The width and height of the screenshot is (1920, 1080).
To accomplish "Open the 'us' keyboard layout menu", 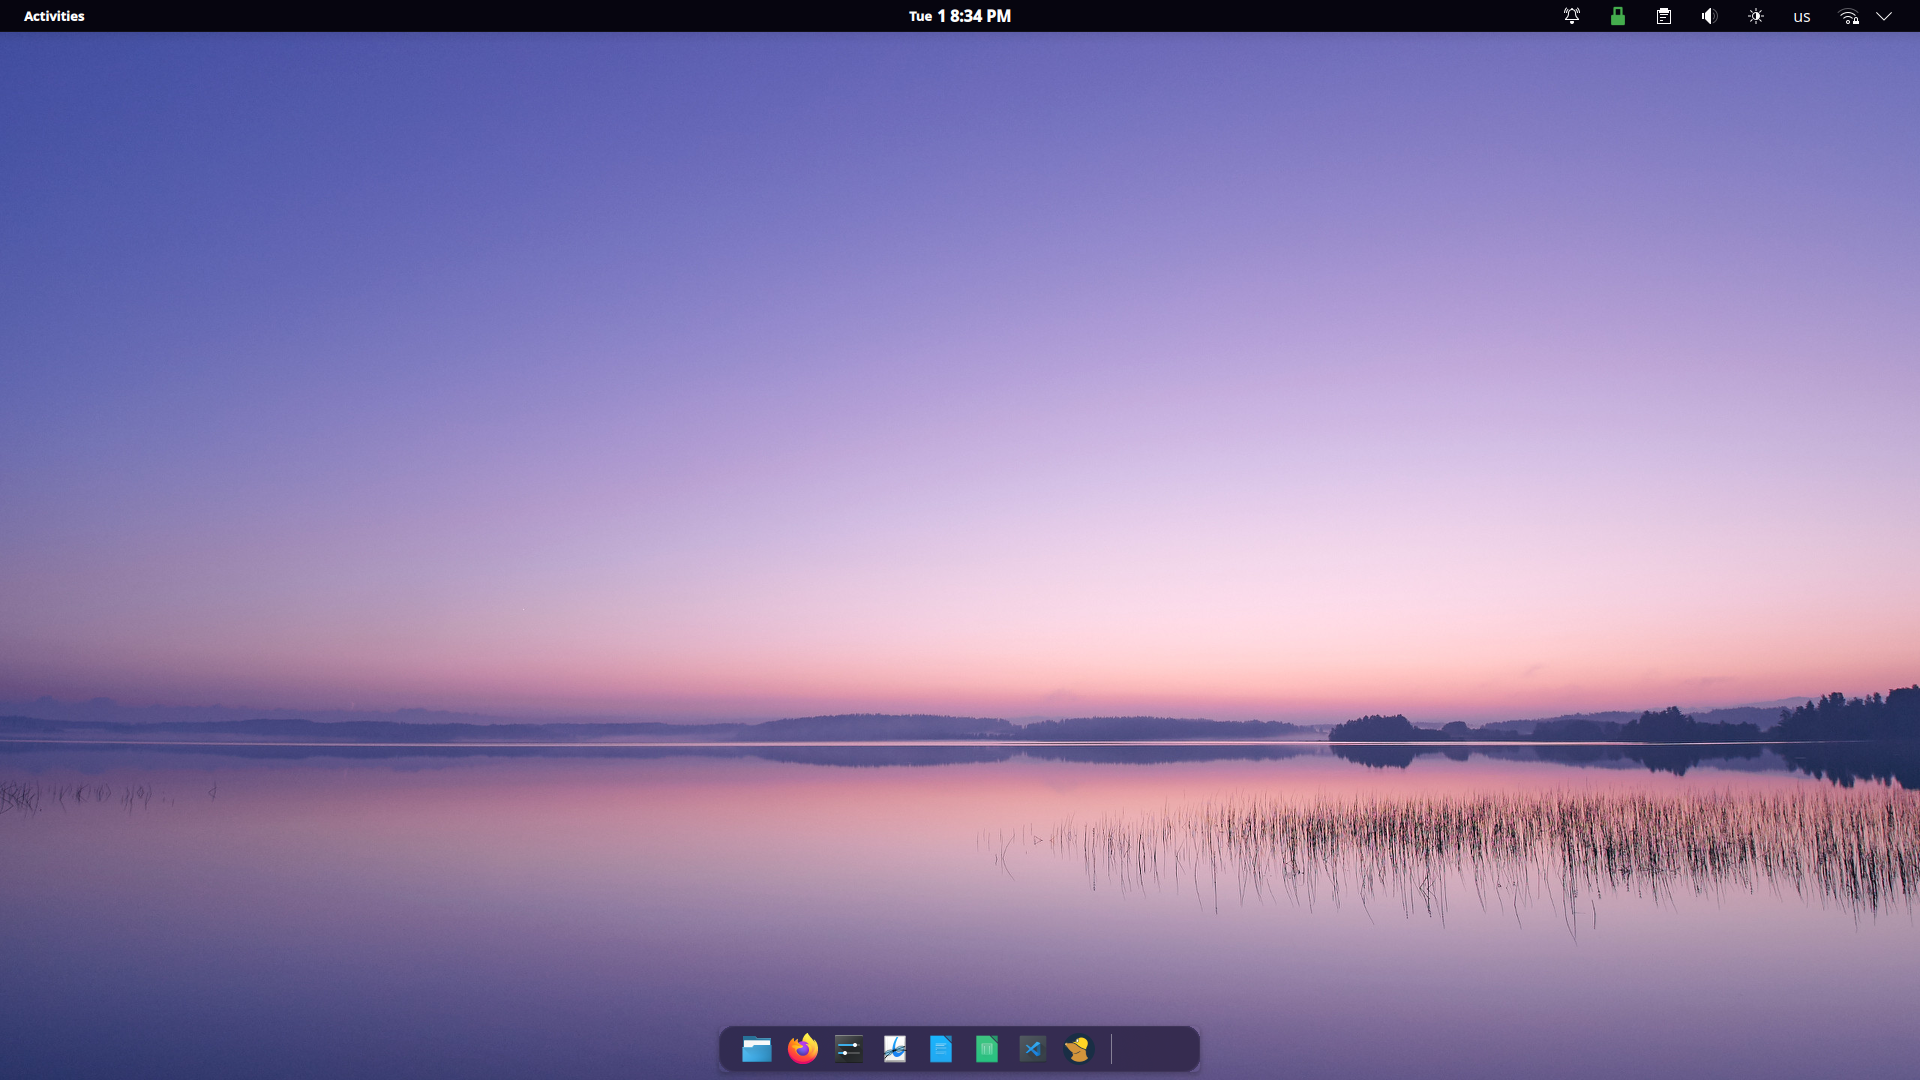I will tap(1802, 17).
